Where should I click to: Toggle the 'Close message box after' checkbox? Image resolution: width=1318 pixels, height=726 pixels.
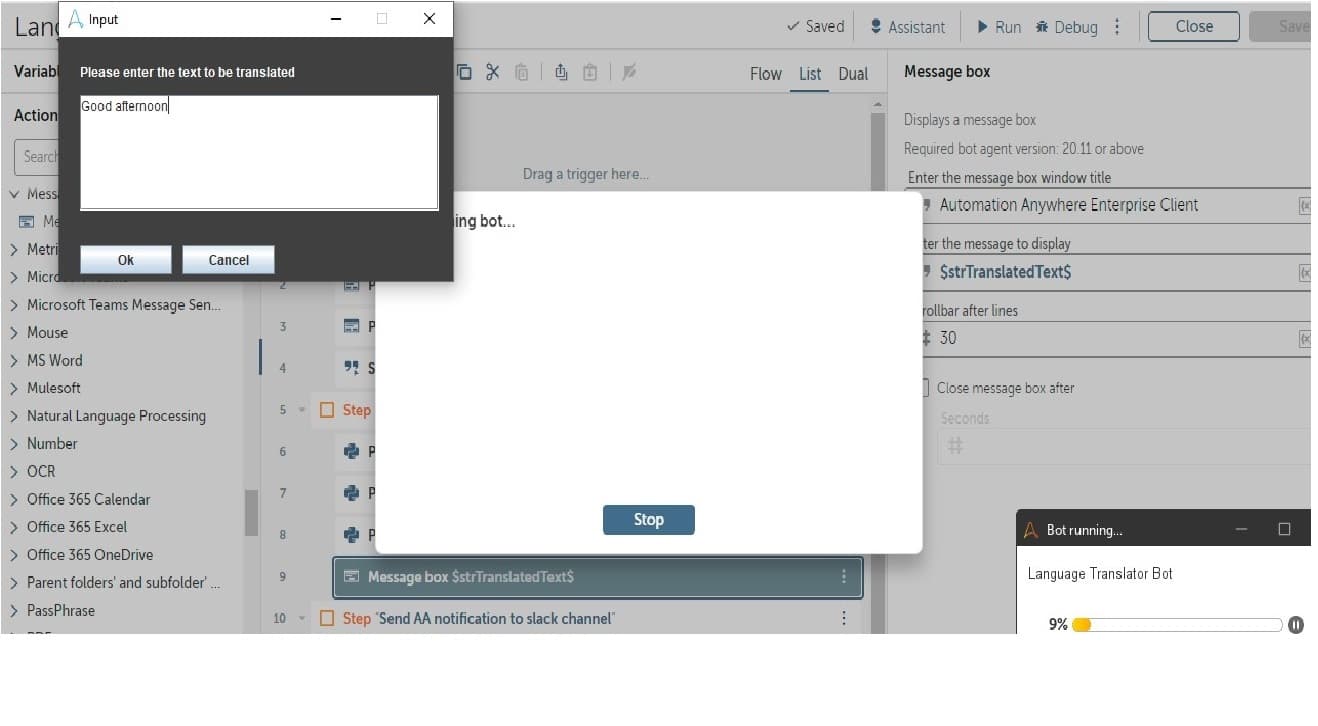[925, 388]
